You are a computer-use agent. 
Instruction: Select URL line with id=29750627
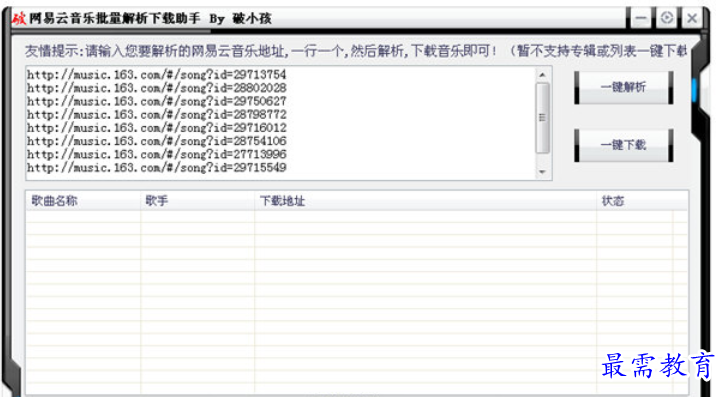pos(157,101)
